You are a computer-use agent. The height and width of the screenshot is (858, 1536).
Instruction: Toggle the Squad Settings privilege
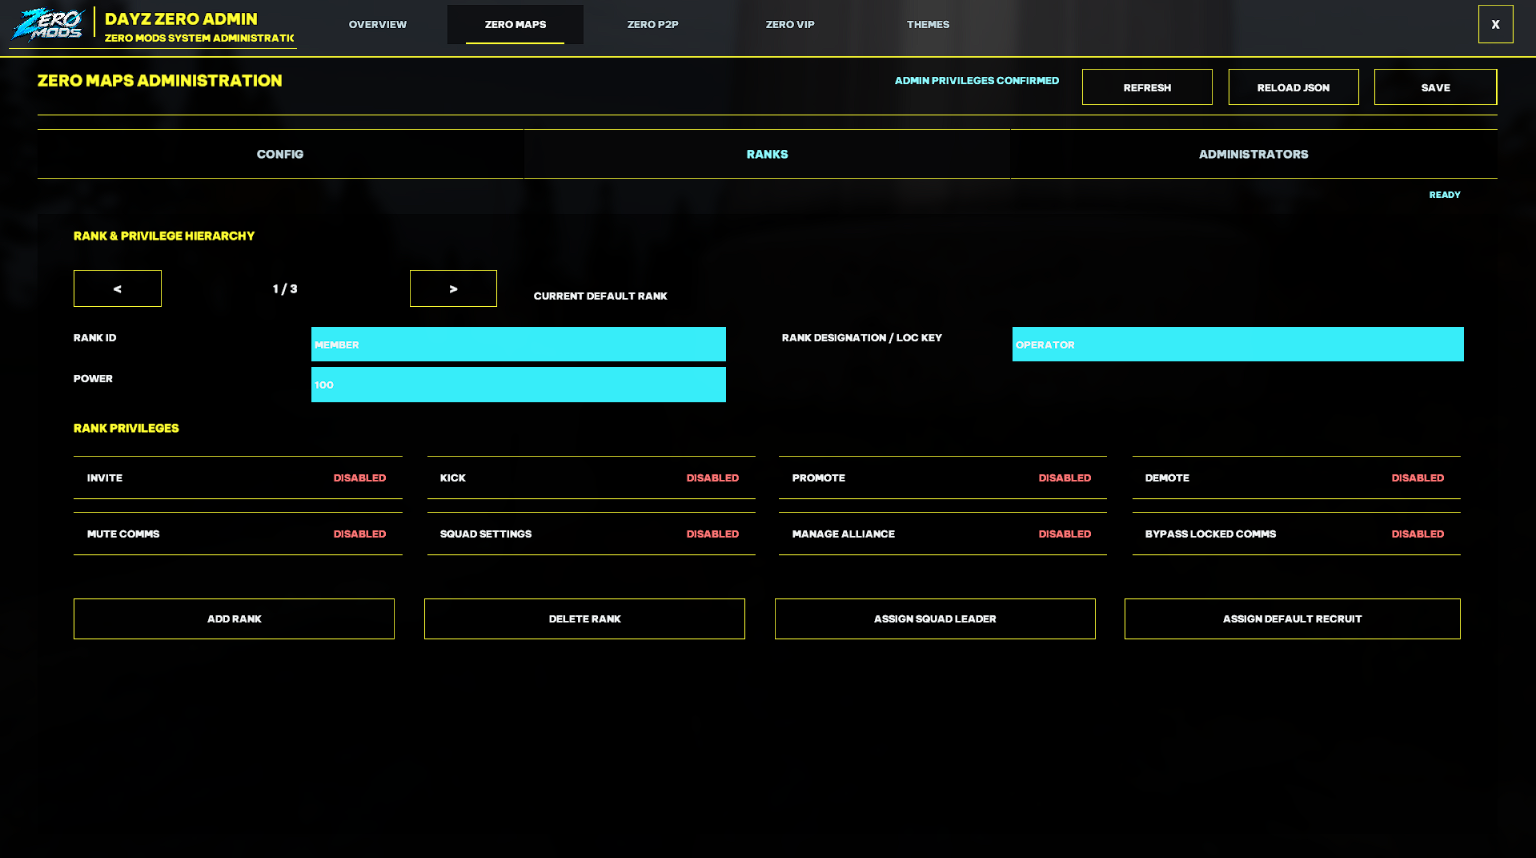(x=591, y=534)
